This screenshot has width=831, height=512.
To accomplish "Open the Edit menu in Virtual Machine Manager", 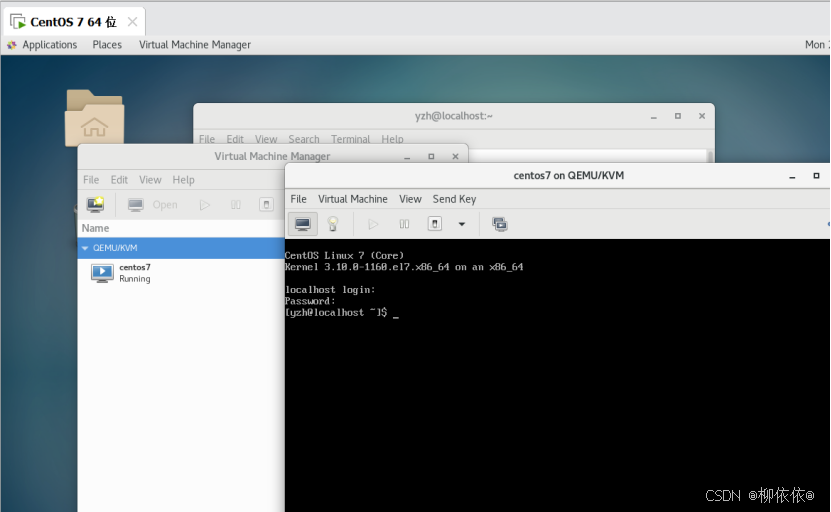I will 119,180.
